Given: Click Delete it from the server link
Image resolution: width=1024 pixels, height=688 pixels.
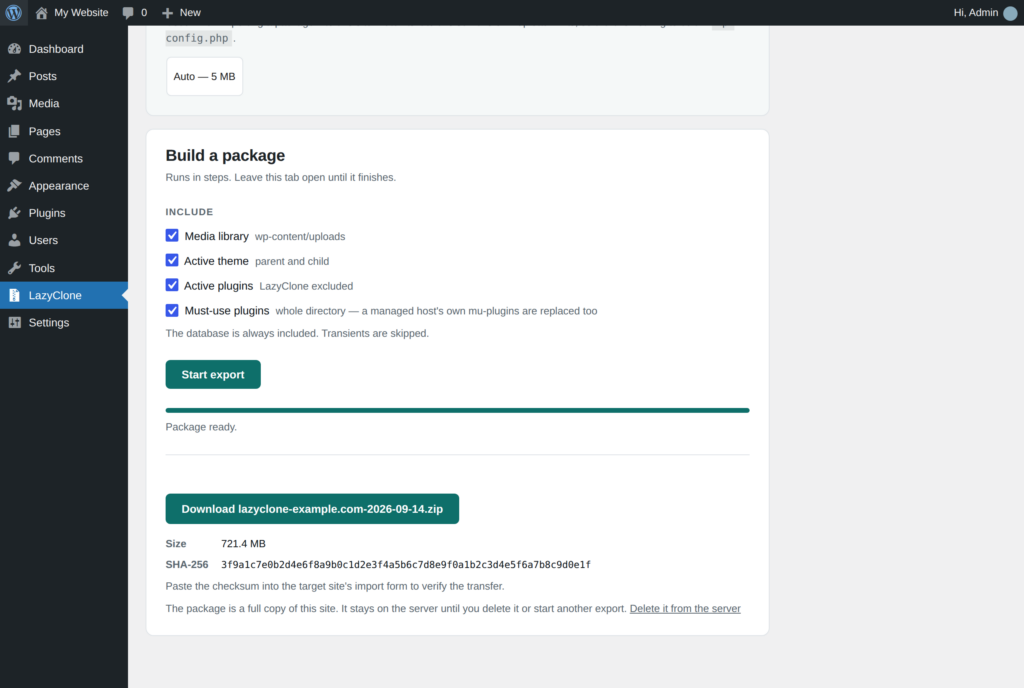Looking at the screenshot, I should pos(685,608).
